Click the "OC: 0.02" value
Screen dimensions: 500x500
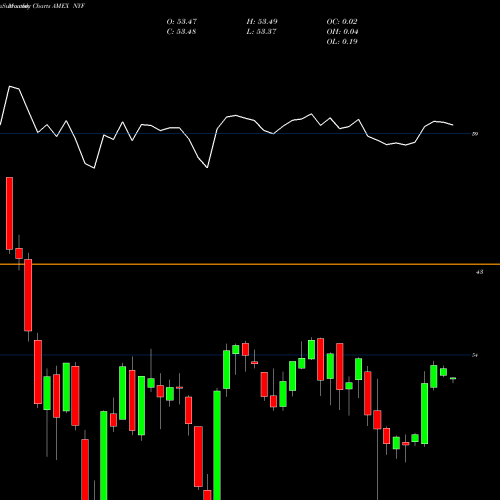point(342,22)
